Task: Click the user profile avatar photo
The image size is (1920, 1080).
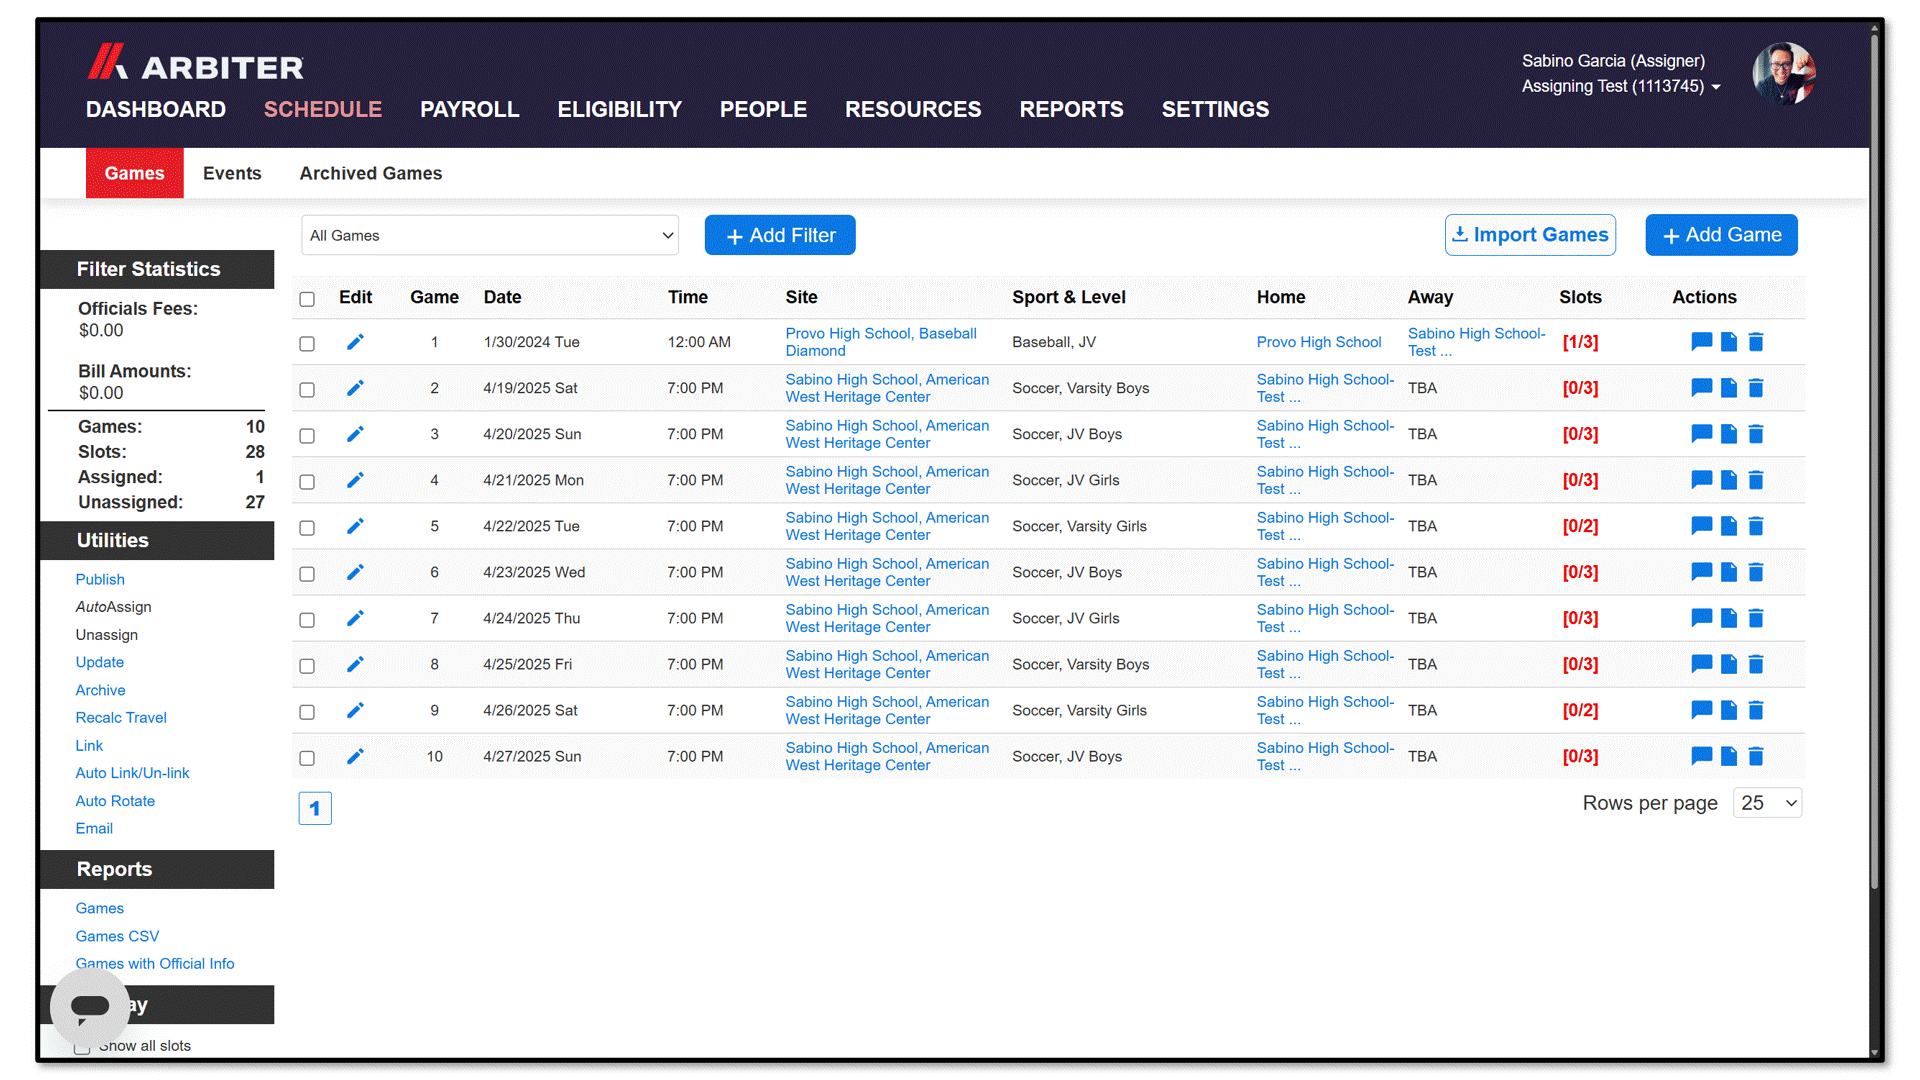Action: [x=1784, y=74]
